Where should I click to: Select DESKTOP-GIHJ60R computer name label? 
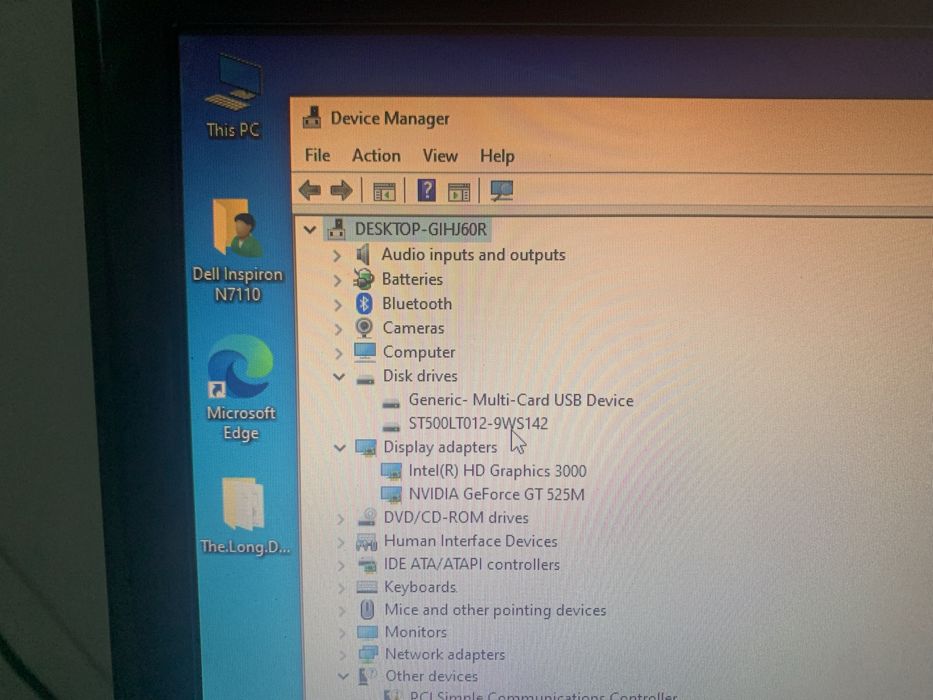coord(421,229)
